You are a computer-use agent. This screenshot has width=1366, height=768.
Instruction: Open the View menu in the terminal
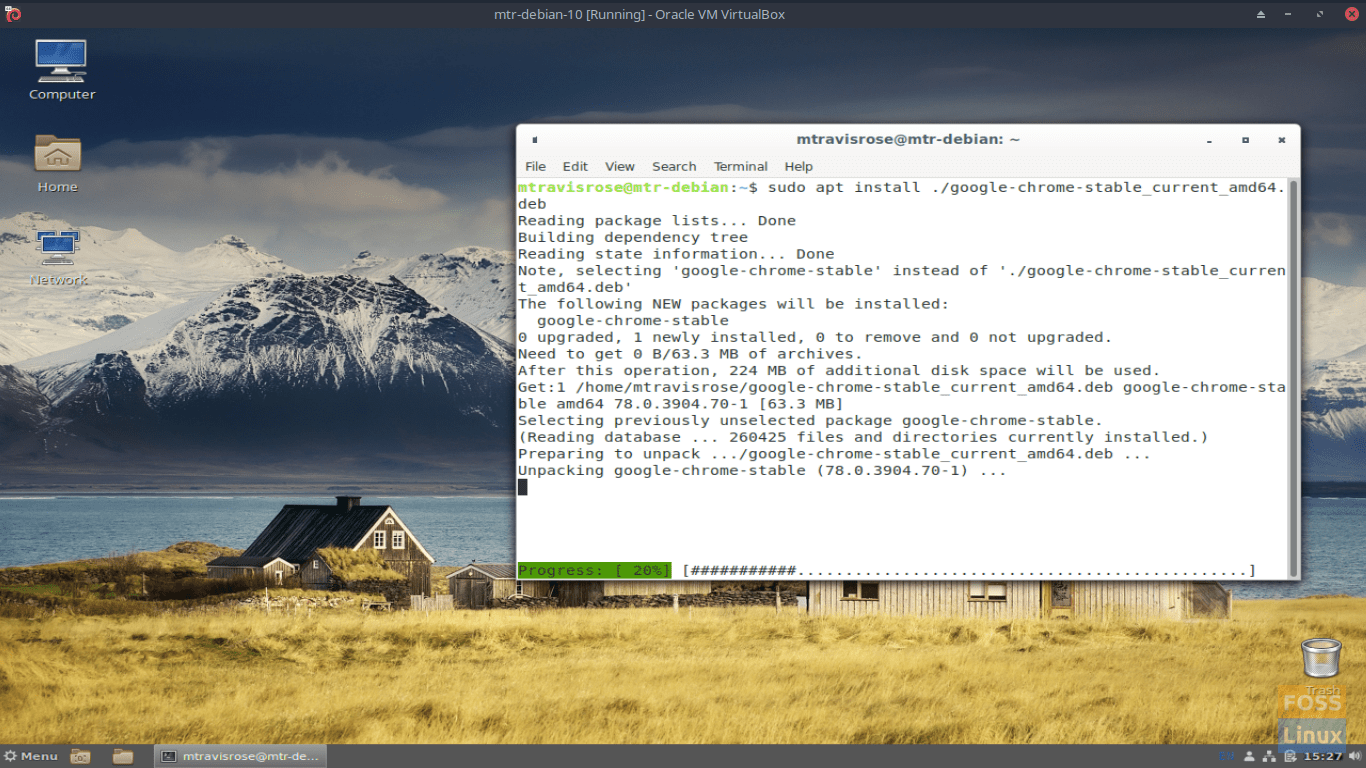pyautogui.click(x=620, y=166)
